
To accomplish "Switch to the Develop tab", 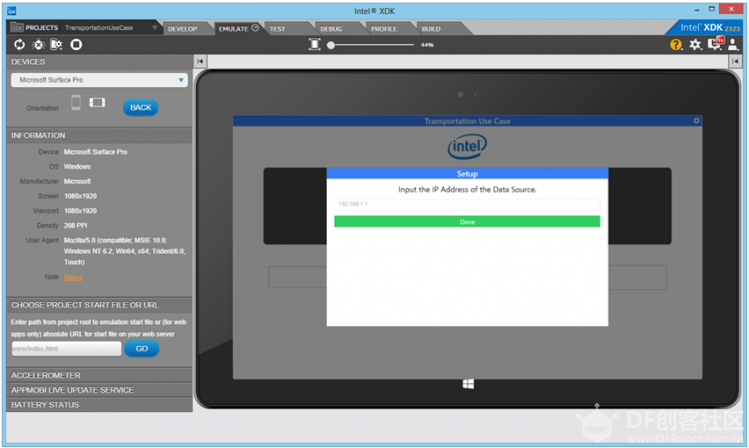I will click(182, 29).
